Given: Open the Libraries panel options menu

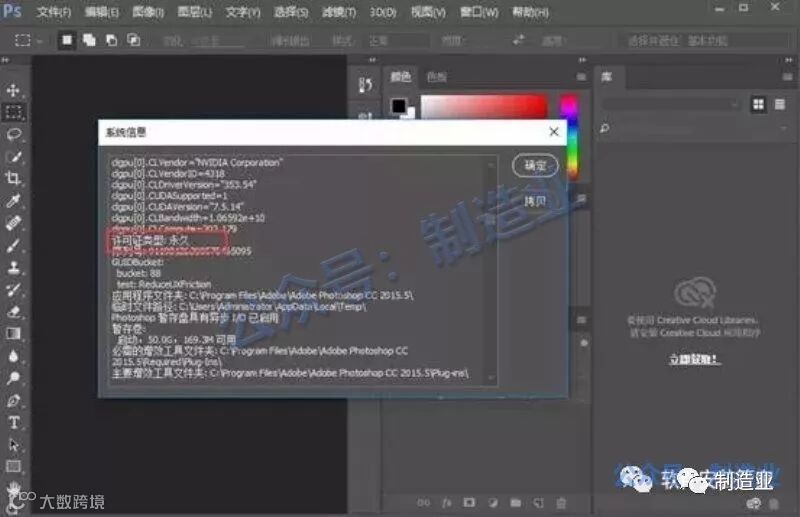Looking at the screenshot, I should click(x=788, y=77).
